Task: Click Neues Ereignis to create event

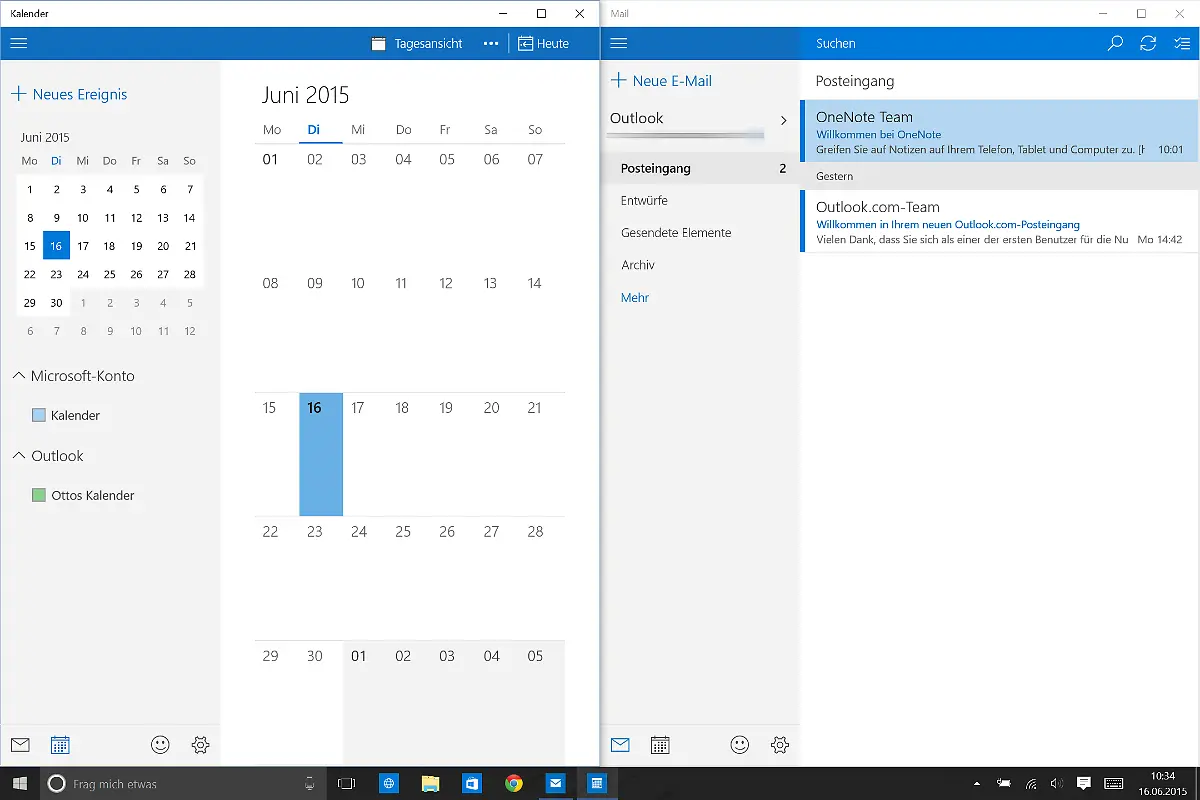Action: [x=70, y=94]
